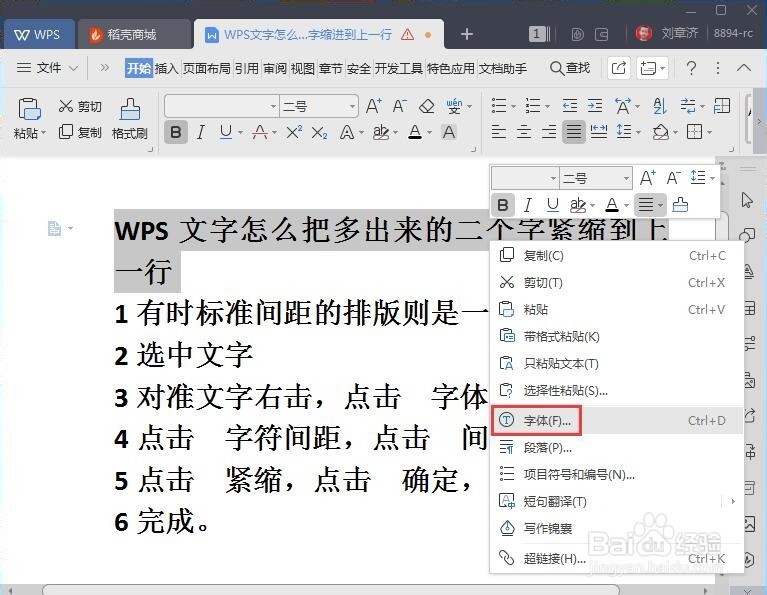This screenshot has width=767, height=595.
Task: Open the 页面布局 ribbon tab
Action: (x=206, y=69)
